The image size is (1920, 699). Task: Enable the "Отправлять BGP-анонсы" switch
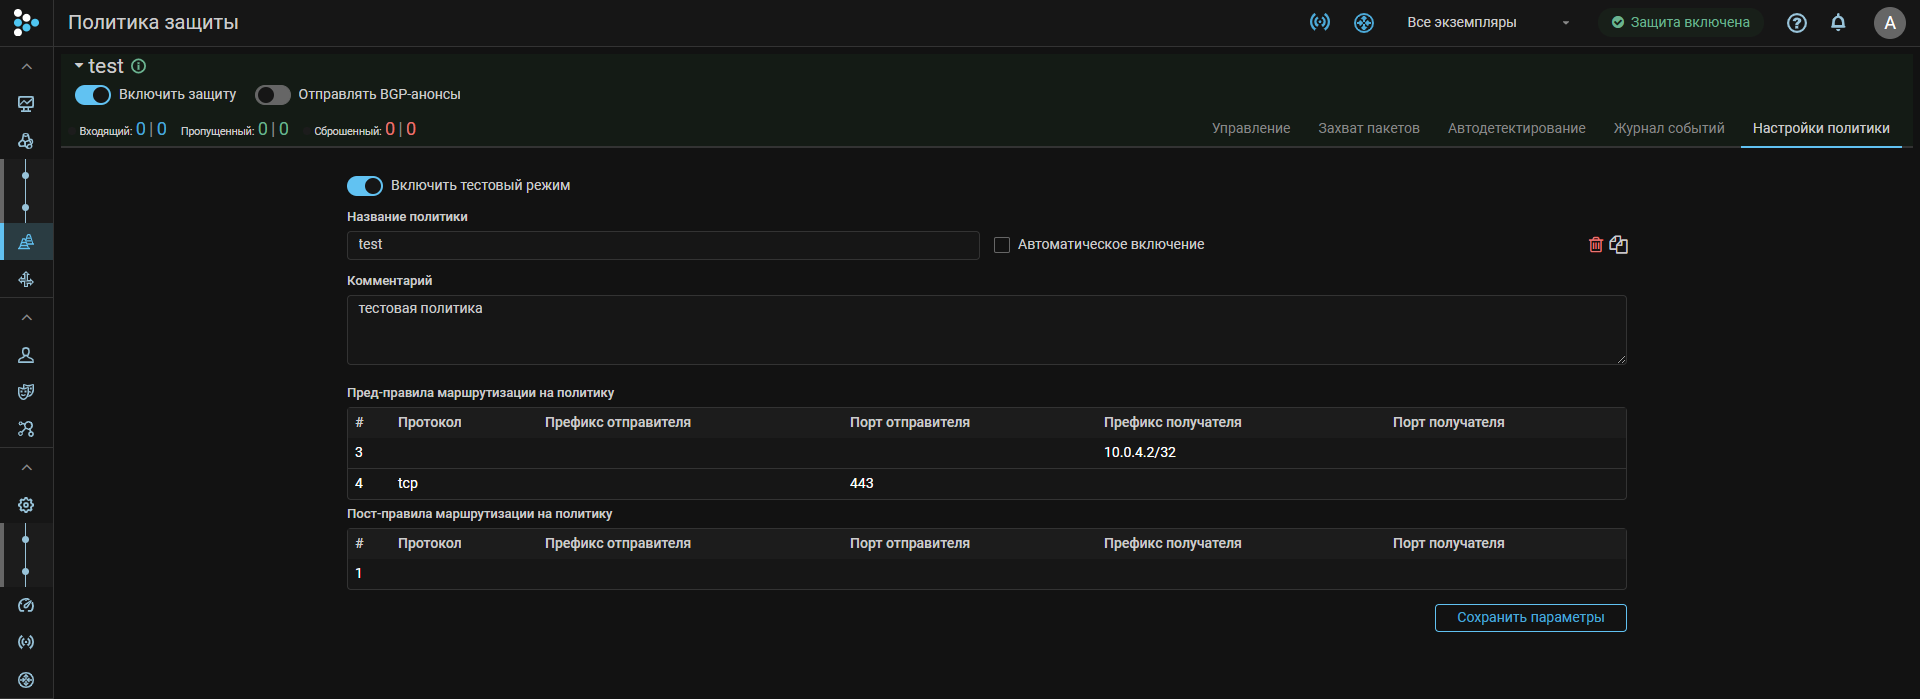point(272,95)
